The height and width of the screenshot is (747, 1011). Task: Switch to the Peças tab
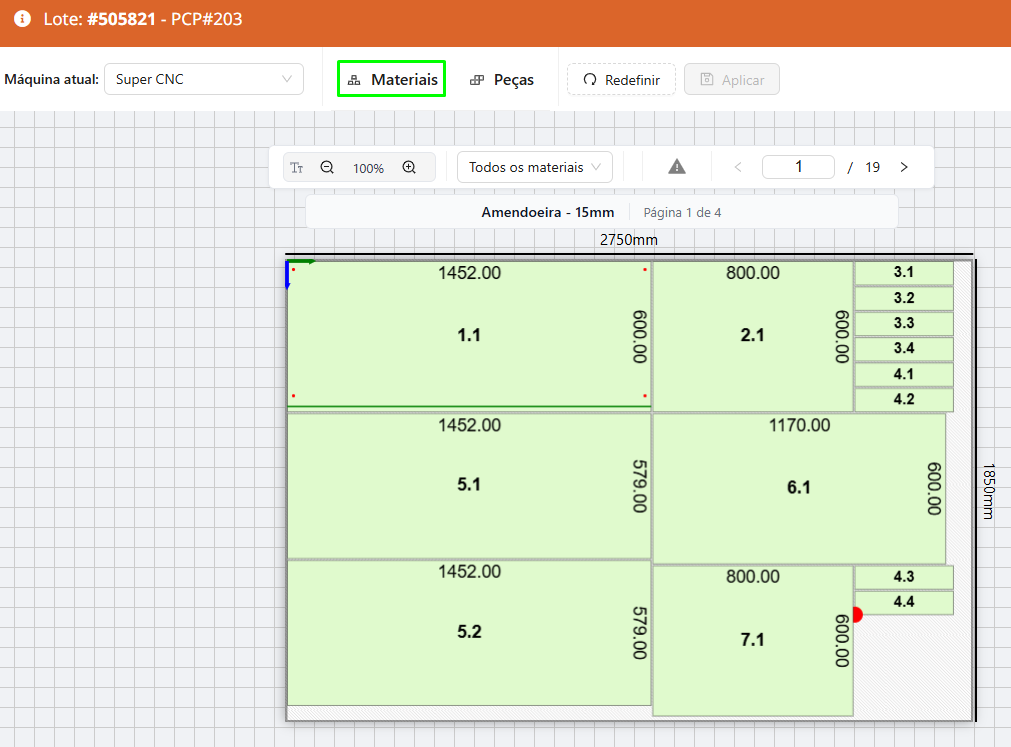[x=502, y=80]
